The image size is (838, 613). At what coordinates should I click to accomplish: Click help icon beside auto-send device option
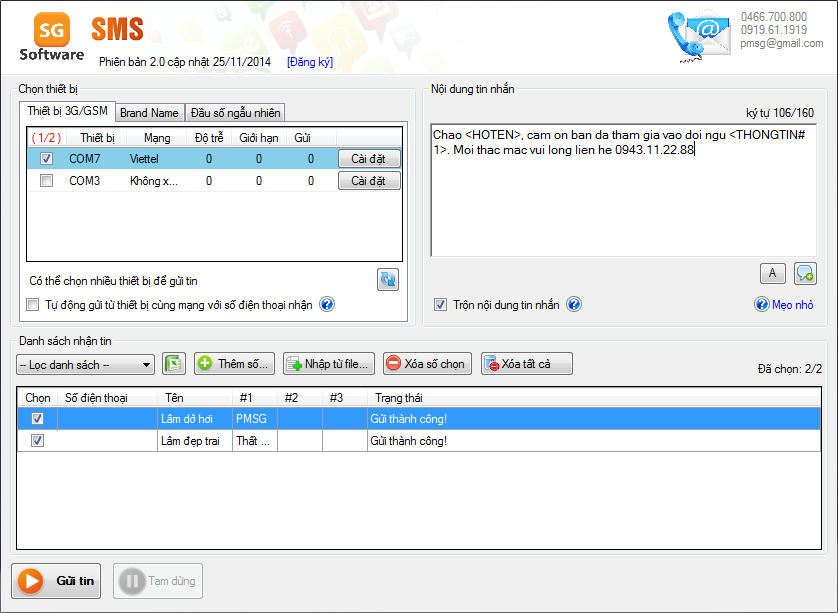tap(326, 305)
